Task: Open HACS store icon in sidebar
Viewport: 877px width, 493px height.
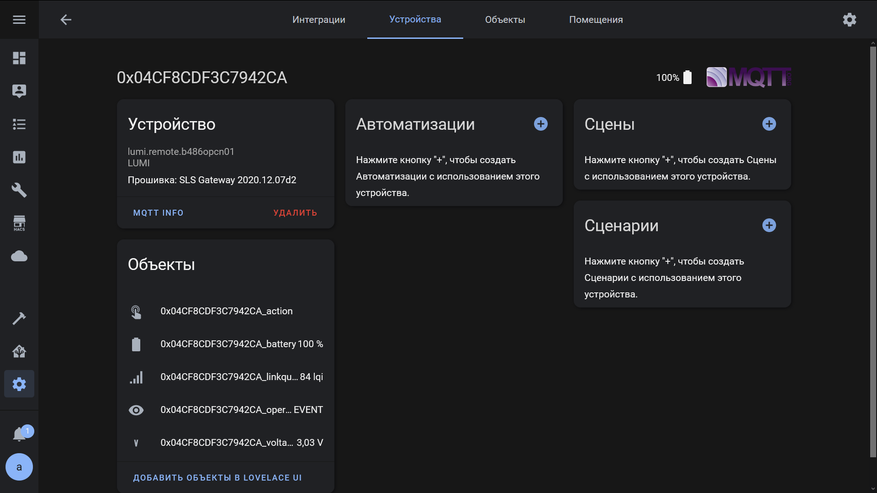Action: coord(19,223)
